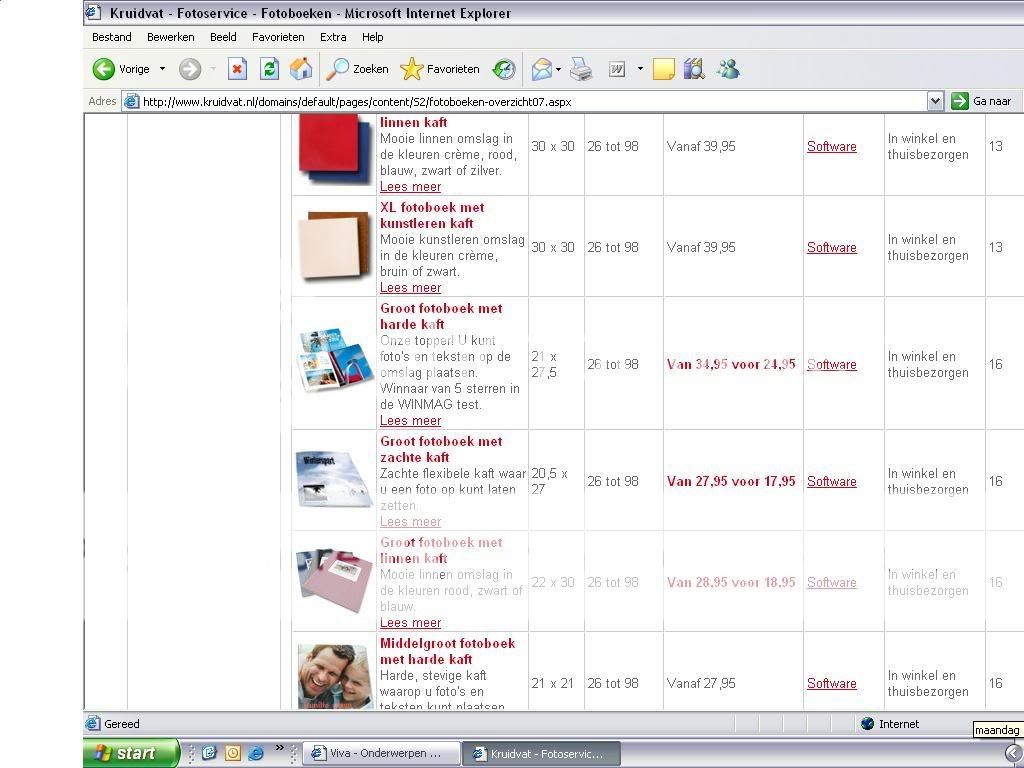1024x768 pixels.
Task: Click the Stop loading icon
Action: point(237,69)
